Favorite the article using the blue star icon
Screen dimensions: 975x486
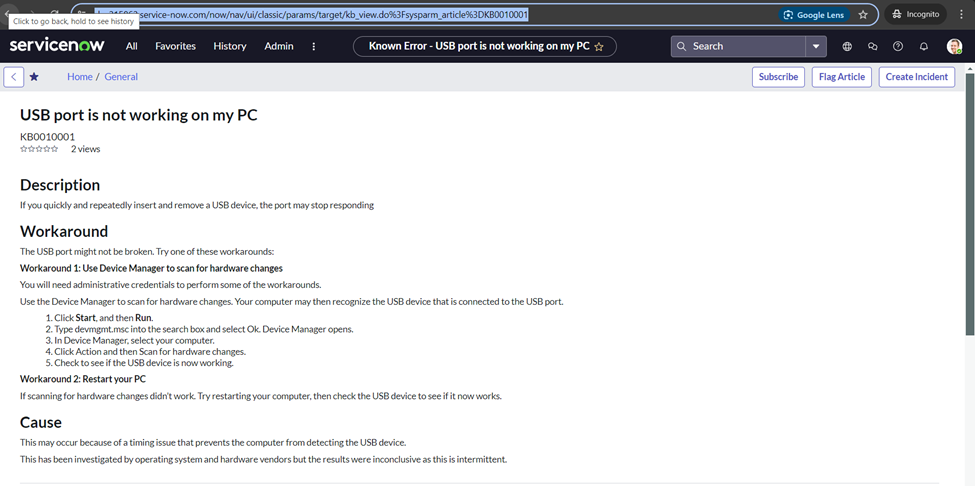34,77
